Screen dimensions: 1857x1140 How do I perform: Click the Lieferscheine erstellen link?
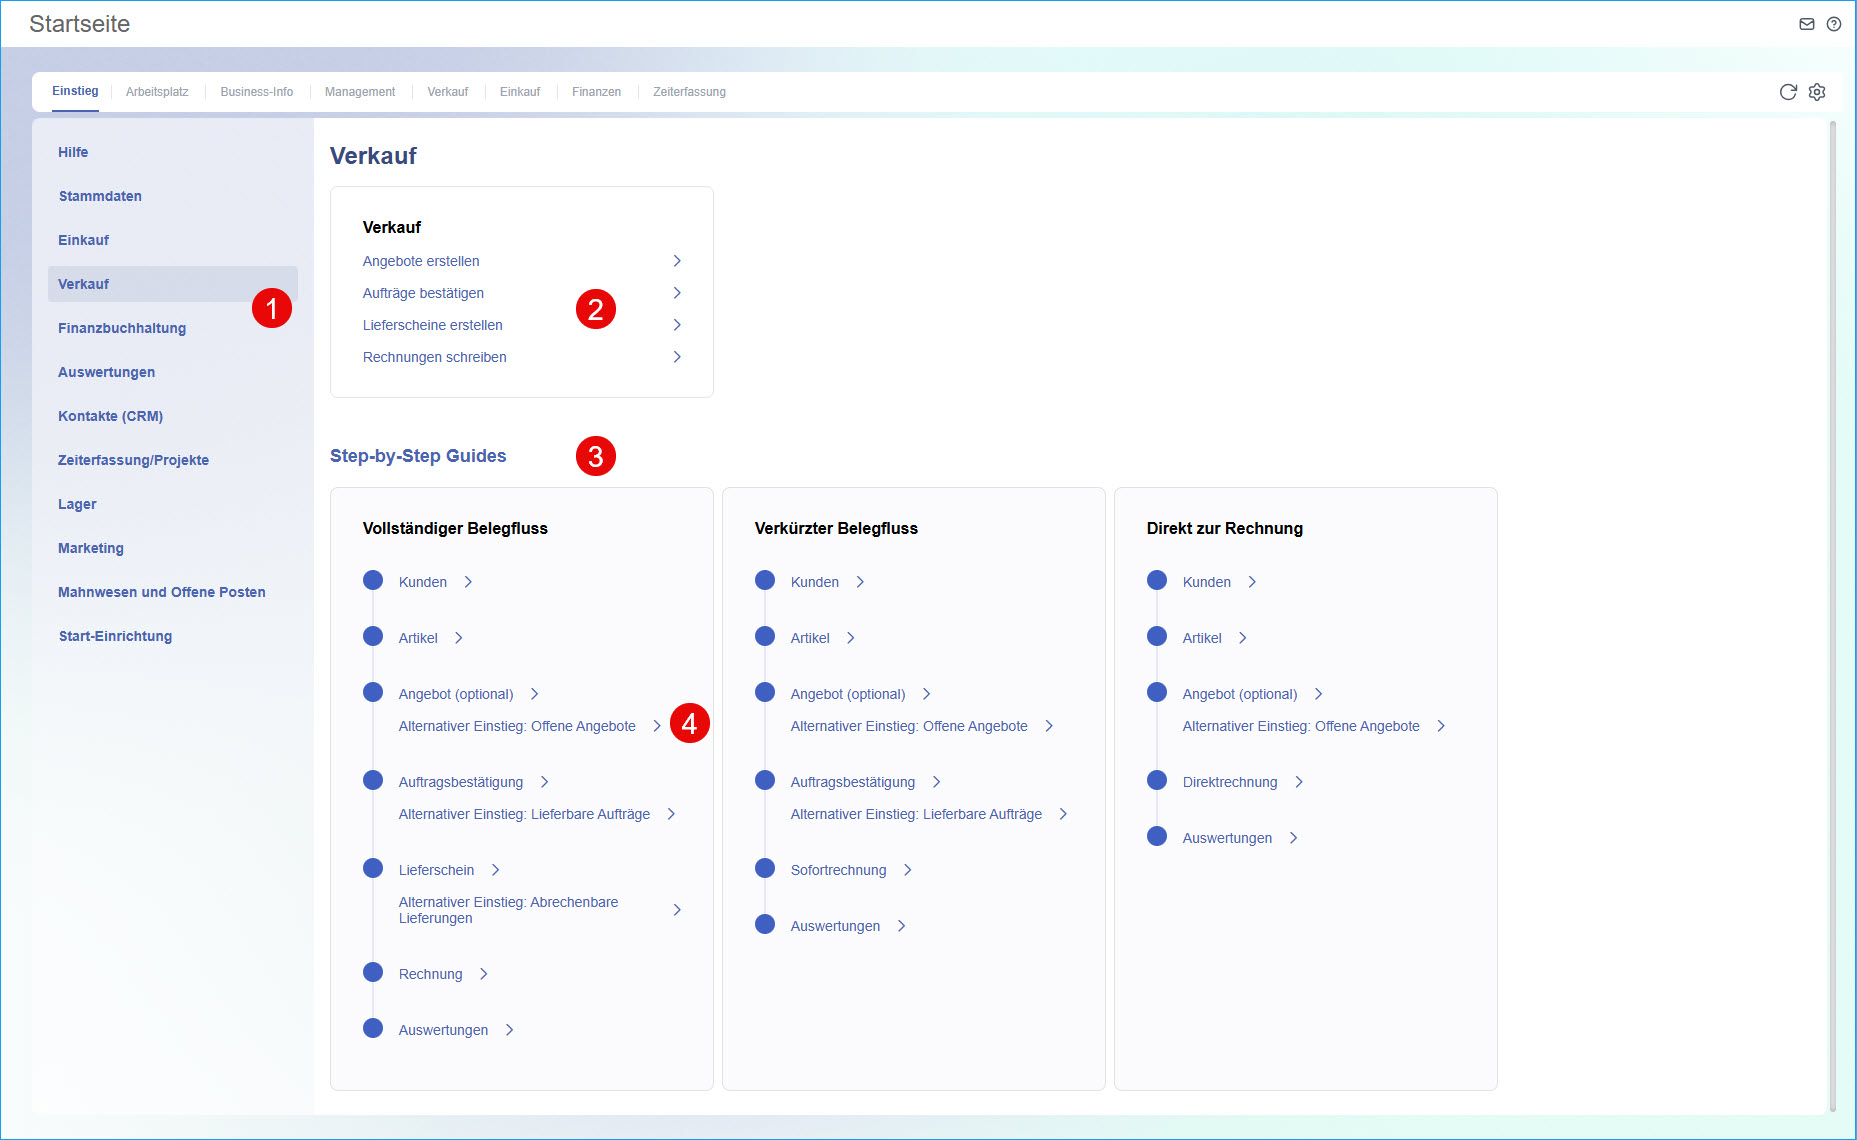(x=432, y=325)
